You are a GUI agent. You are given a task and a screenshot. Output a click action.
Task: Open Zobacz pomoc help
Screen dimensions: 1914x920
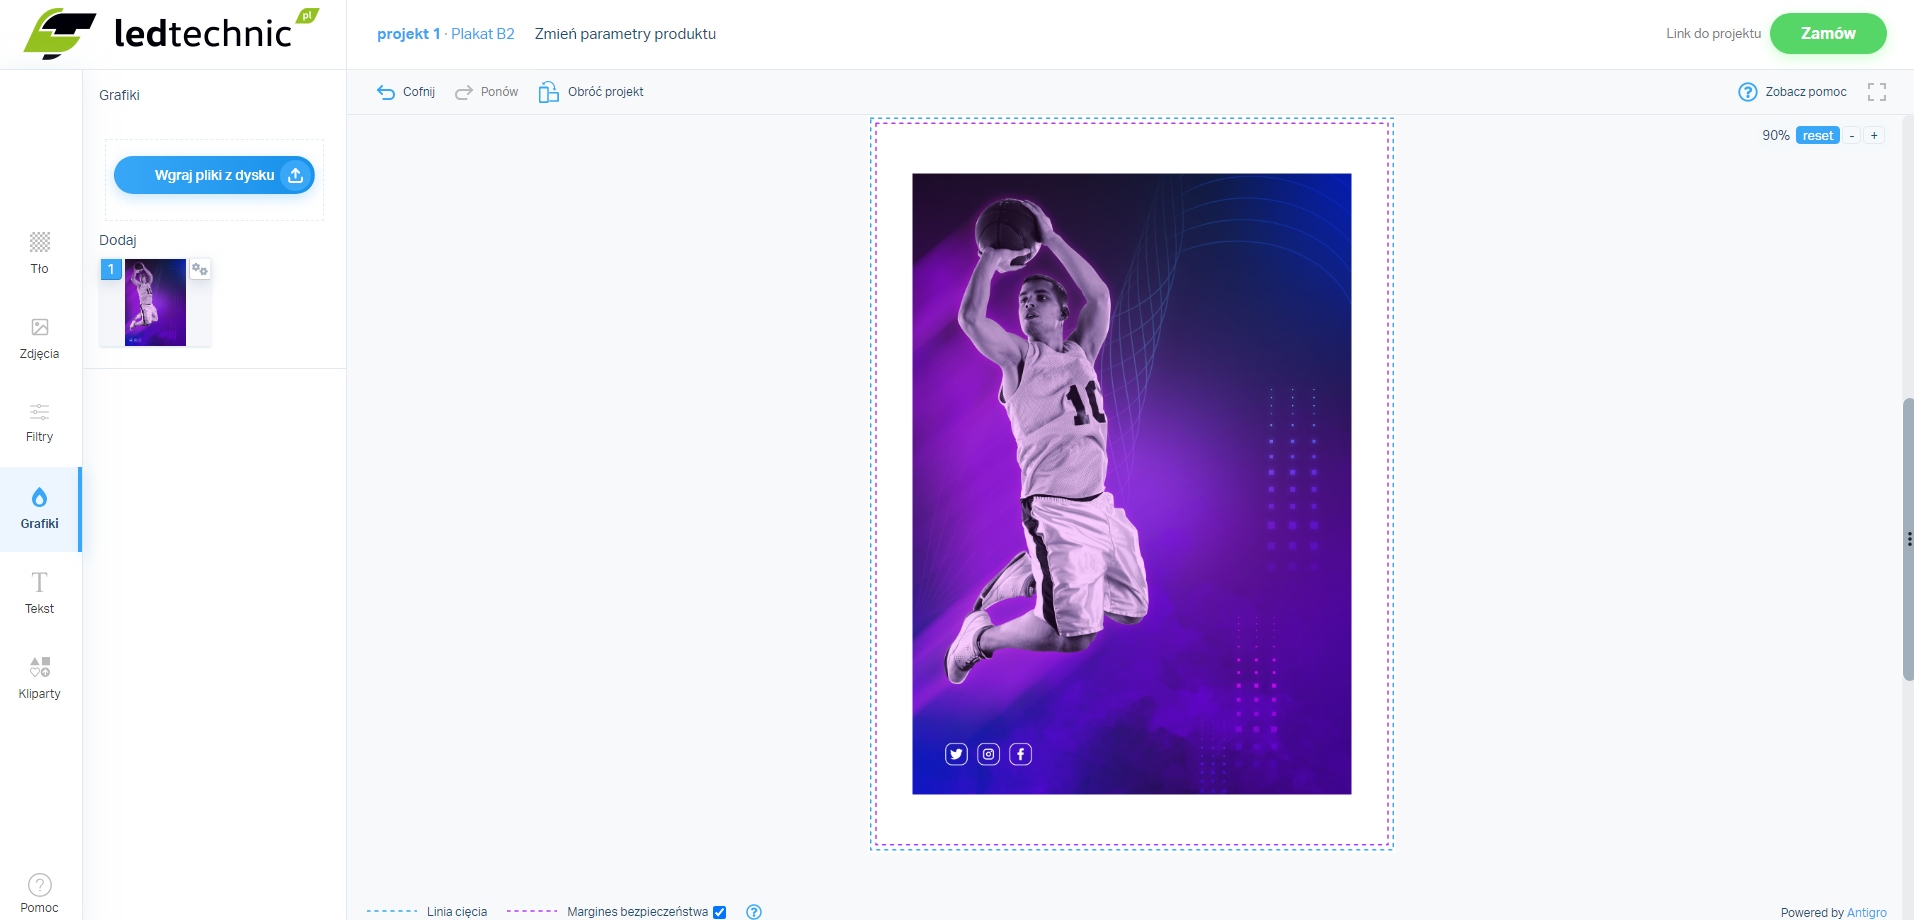tap(1792, 92)
